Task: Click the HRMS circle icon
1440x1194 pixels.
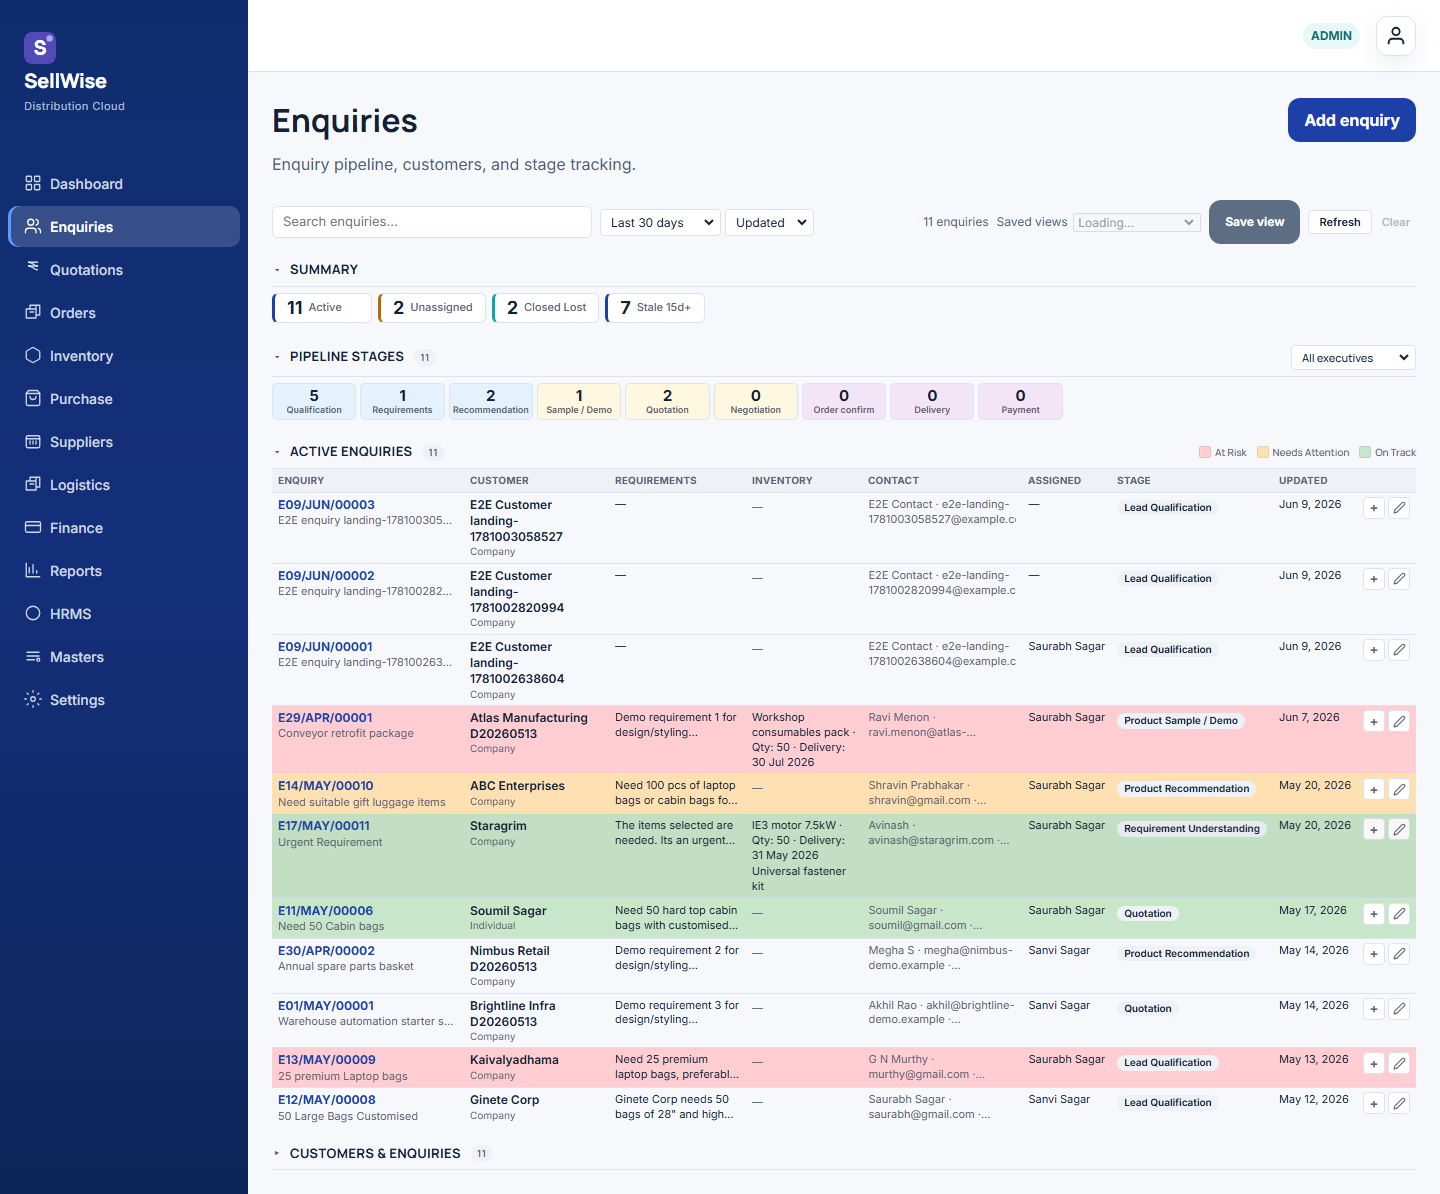Action: point(33,613)
